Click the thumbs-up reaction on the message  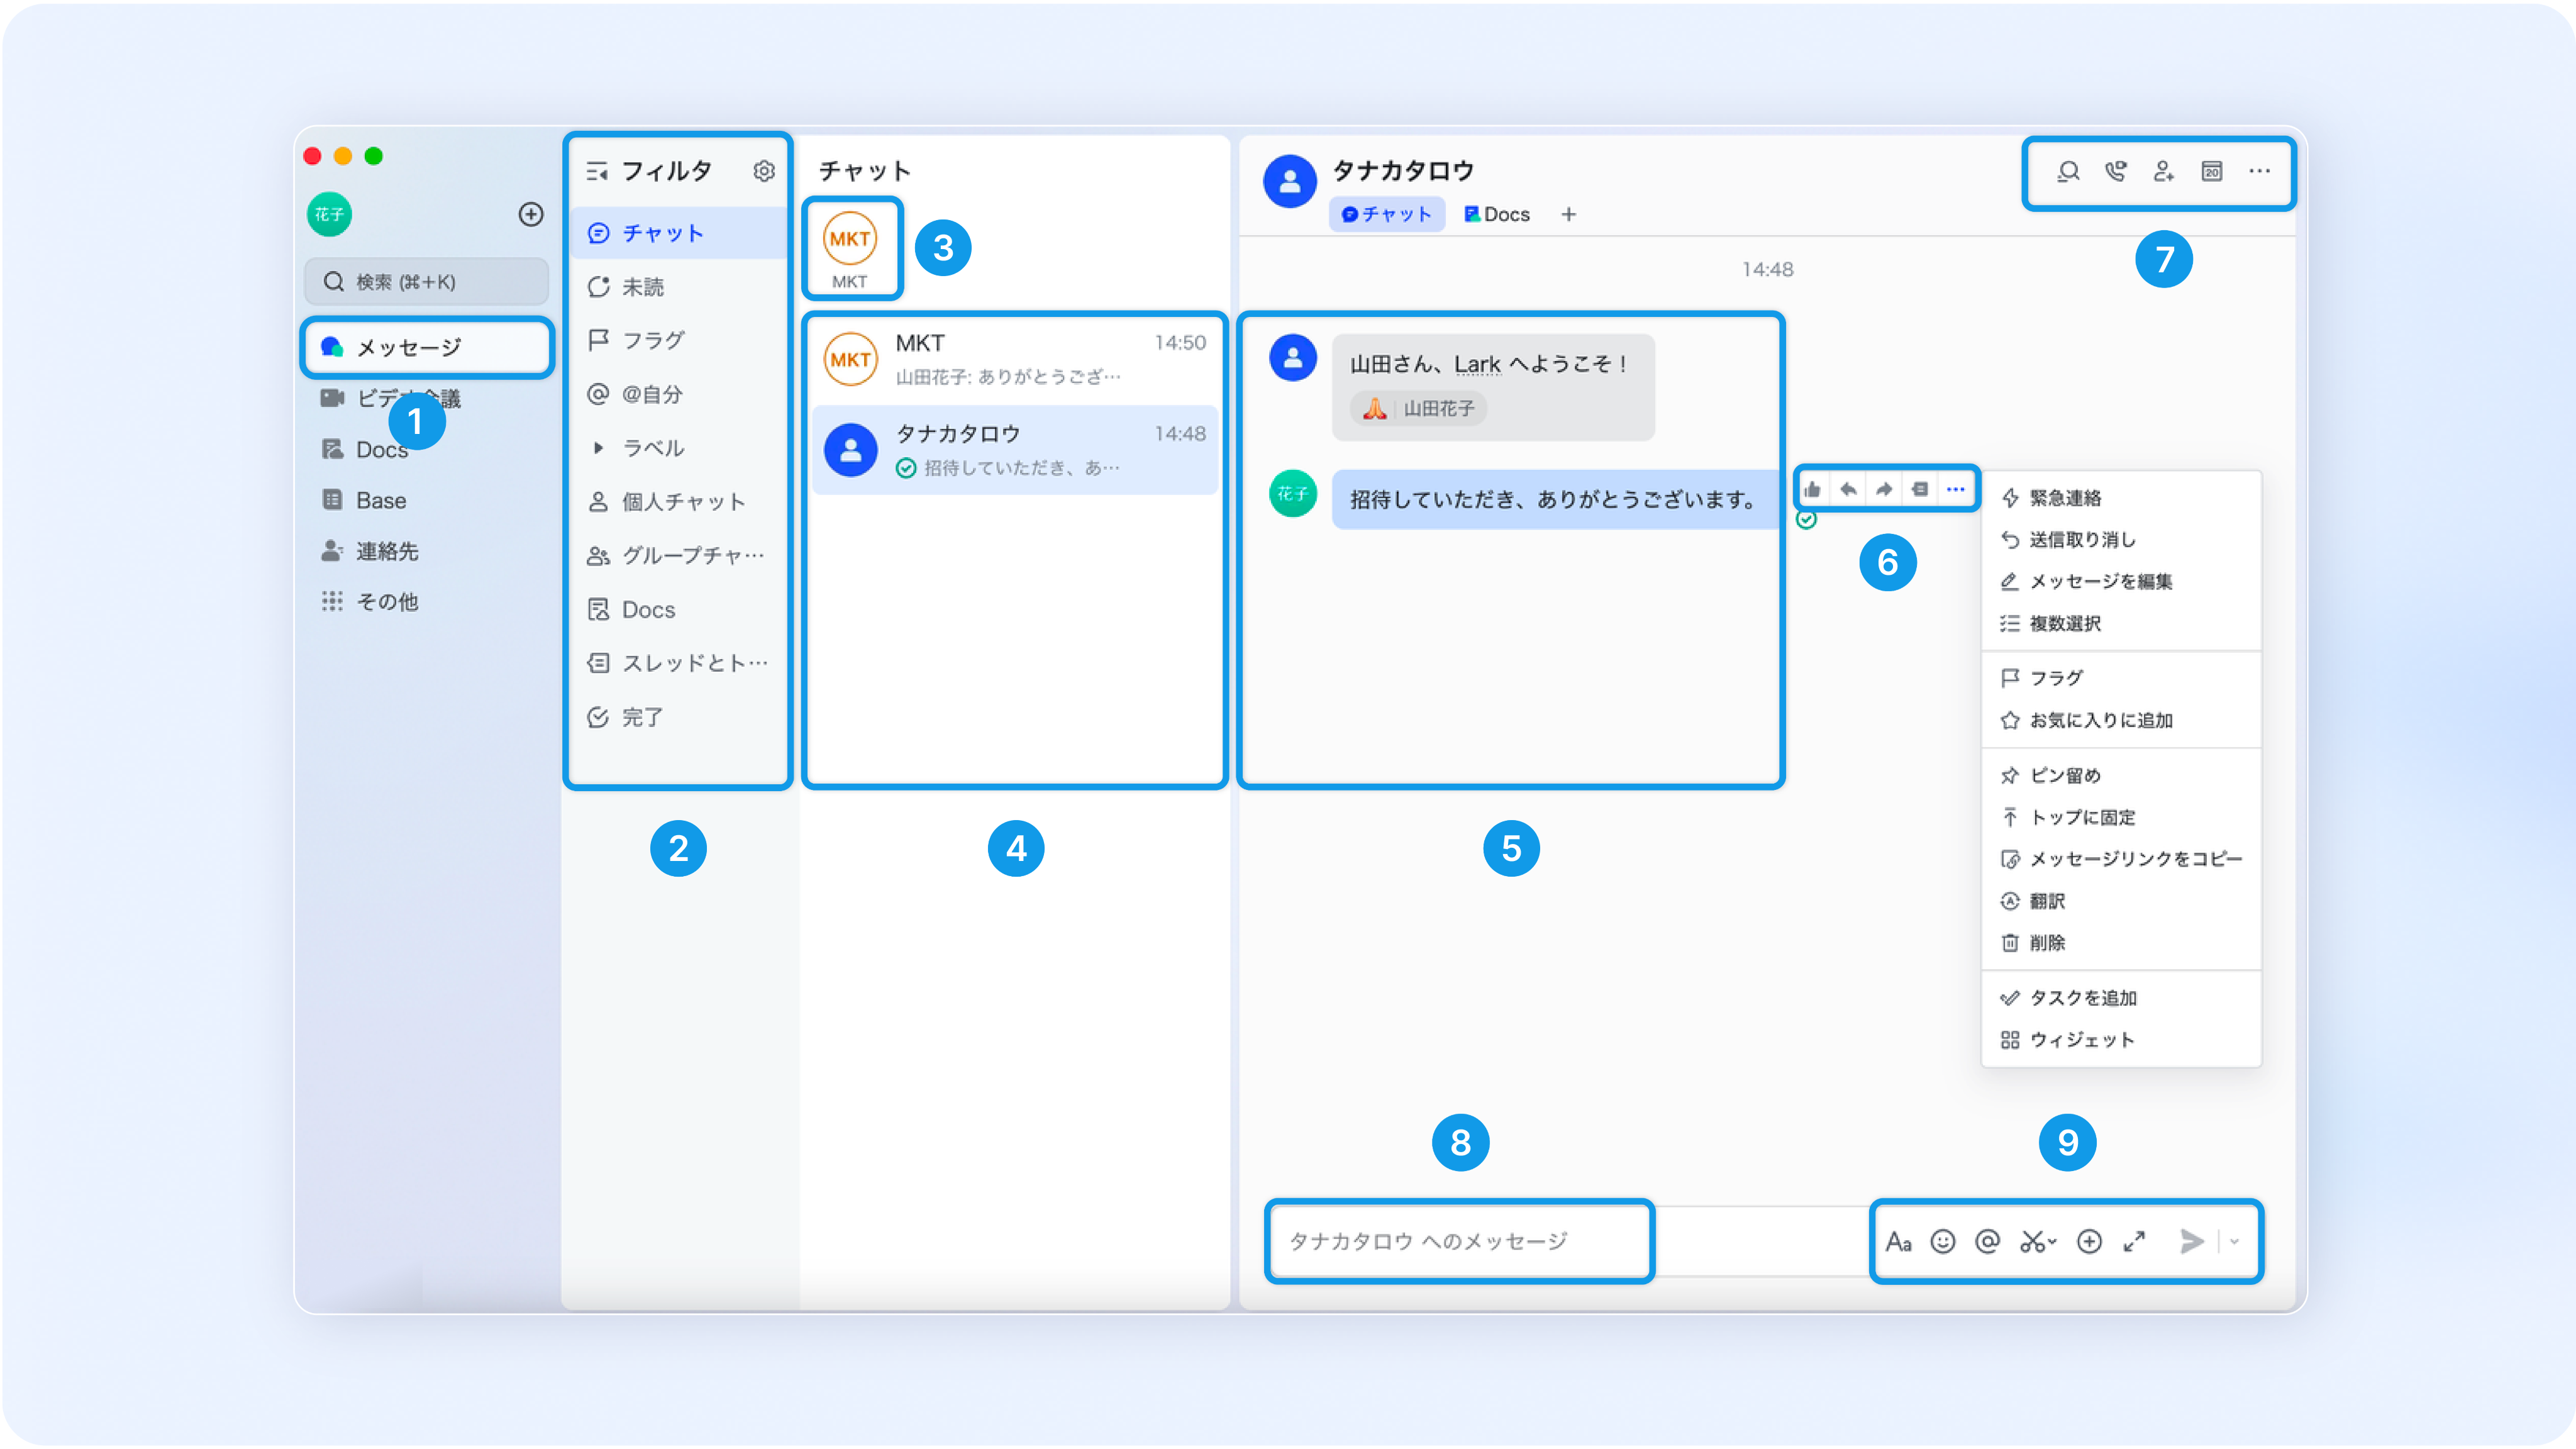click(1813, 488)
